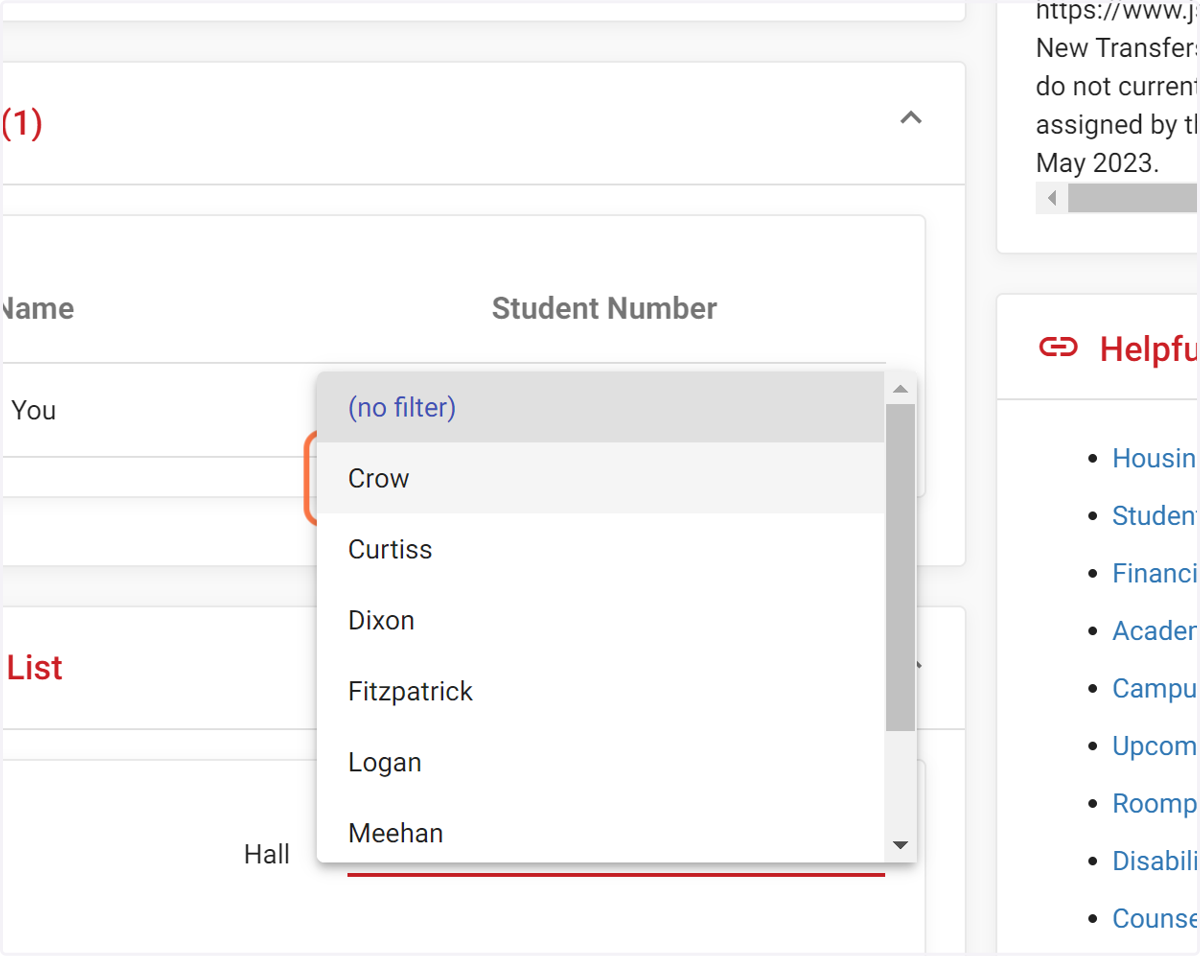Click the Helpful links chain icon
This screenshot has height=956, width=1200.
point(1058,347)
